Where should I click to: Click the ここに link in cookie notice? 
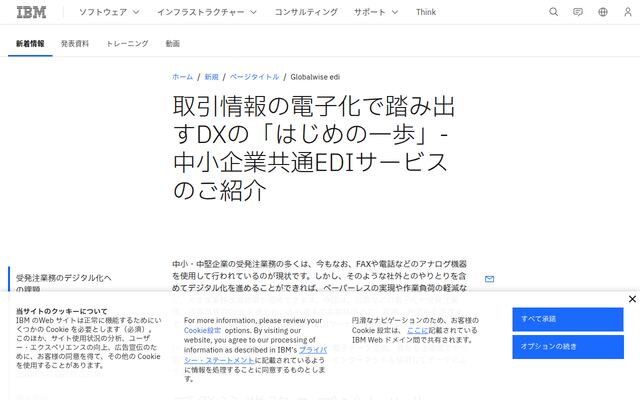(x=418, y=330)
